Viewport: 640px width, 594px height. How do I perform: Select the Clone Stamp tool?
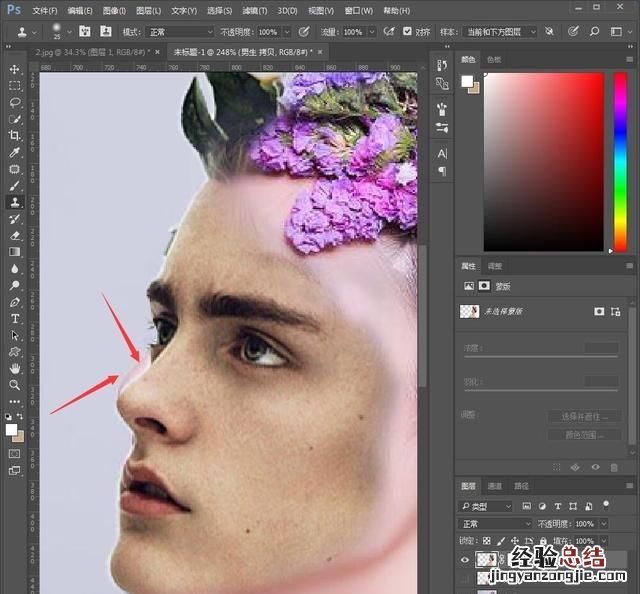[15, 202]
